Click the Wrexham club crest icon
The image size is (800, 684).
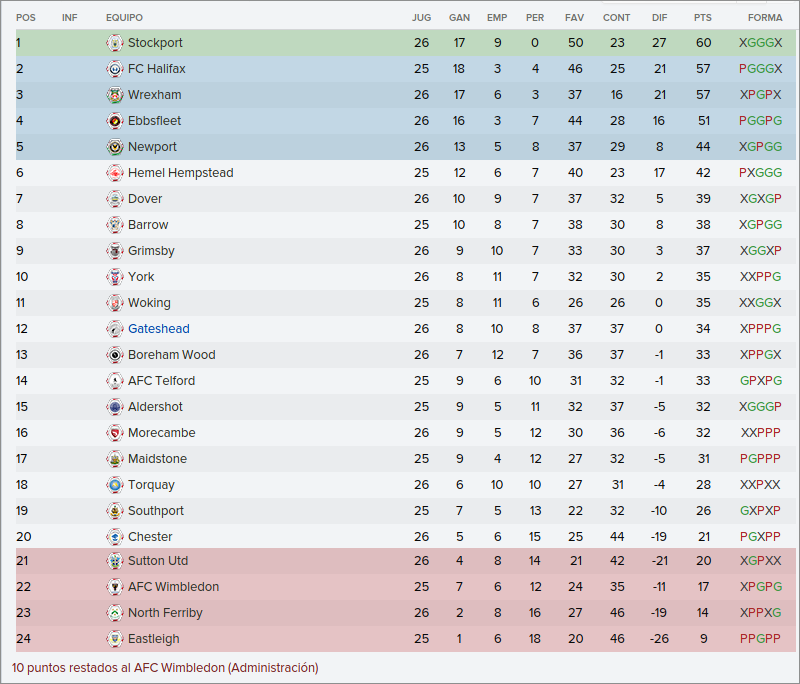click(115, 95)
